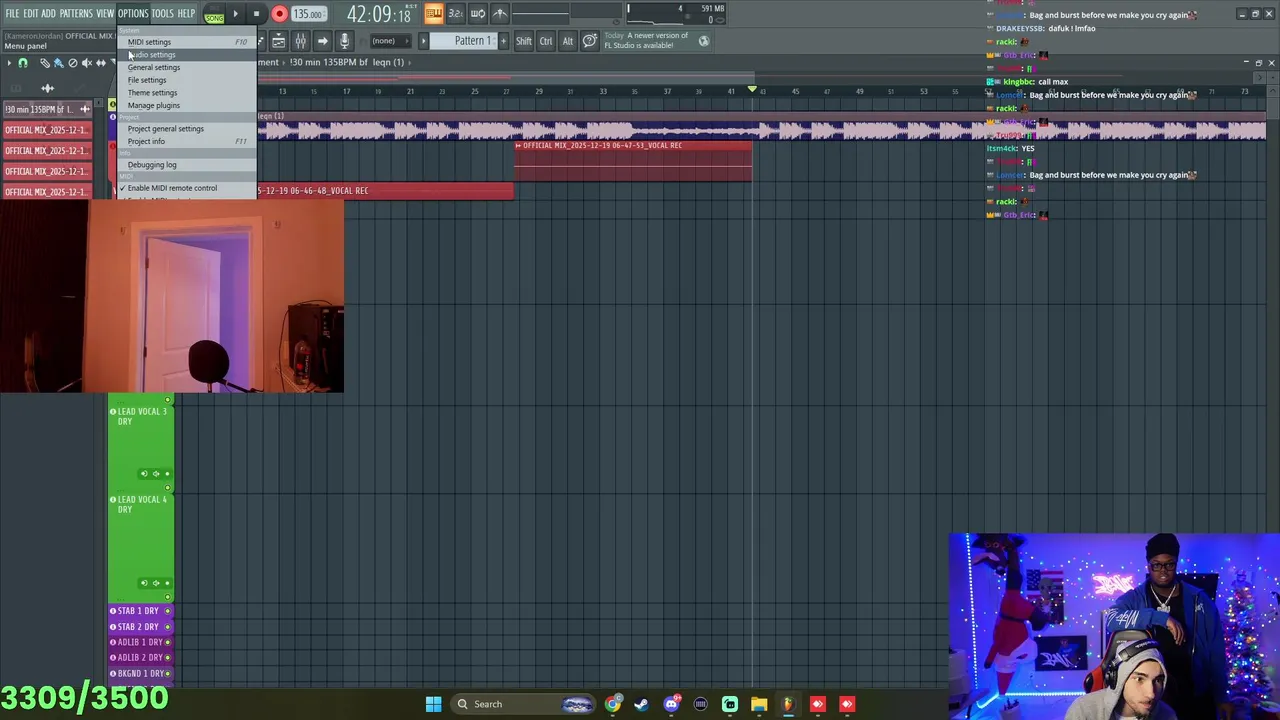Toggle the metronome icon

tap(500, 13)
